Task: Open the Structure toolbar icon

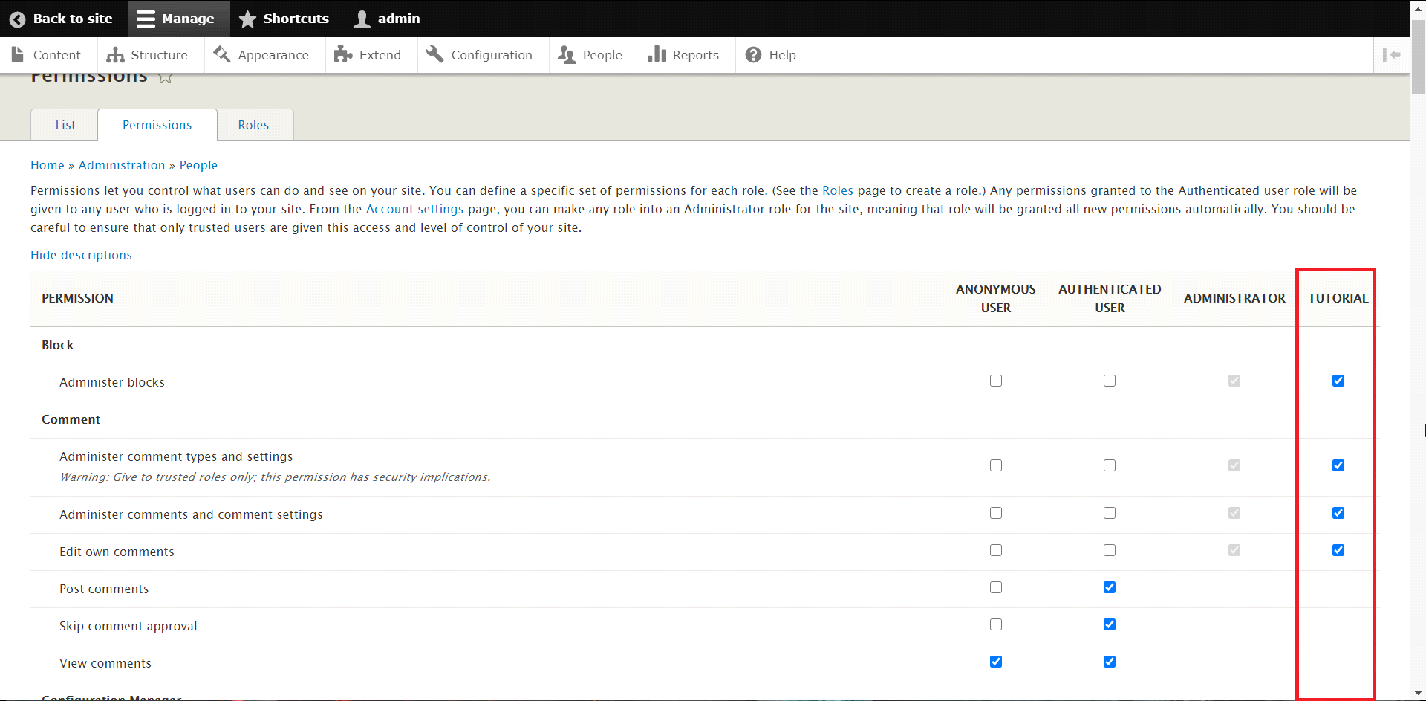Action: pyautogui.click(x=115, y=55)
